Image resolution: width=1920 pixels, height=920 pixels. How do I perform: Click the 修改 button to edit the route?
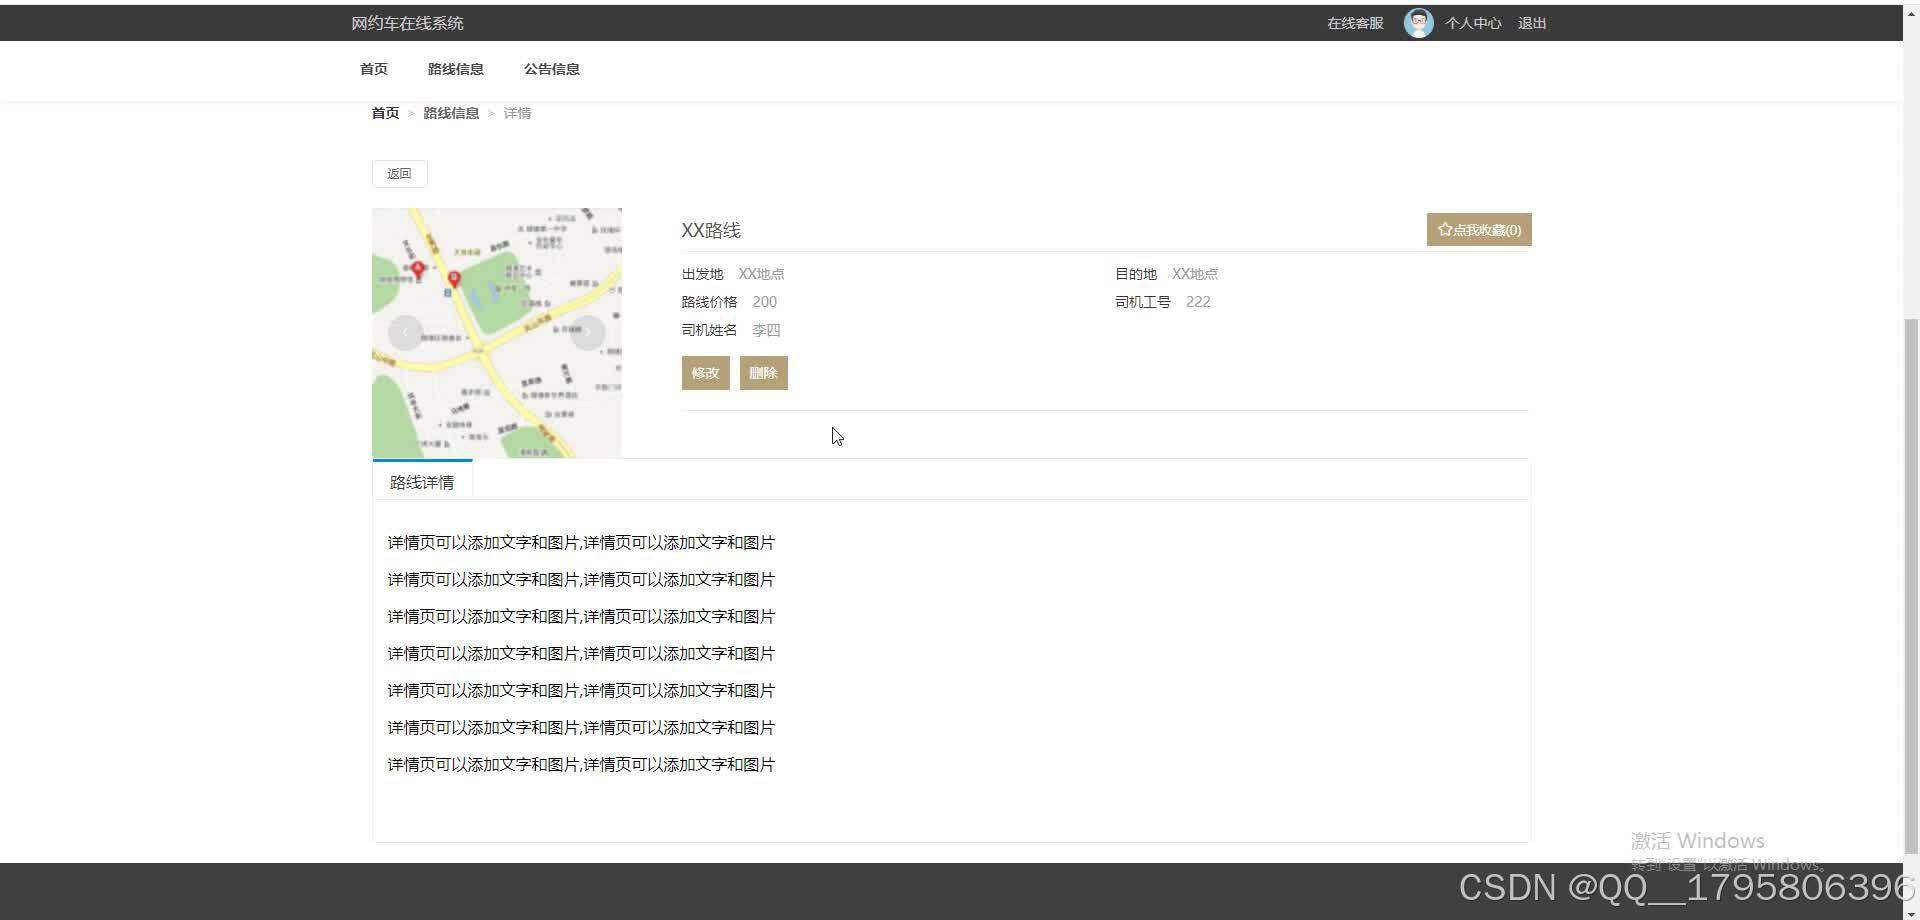tap(705, 372)
